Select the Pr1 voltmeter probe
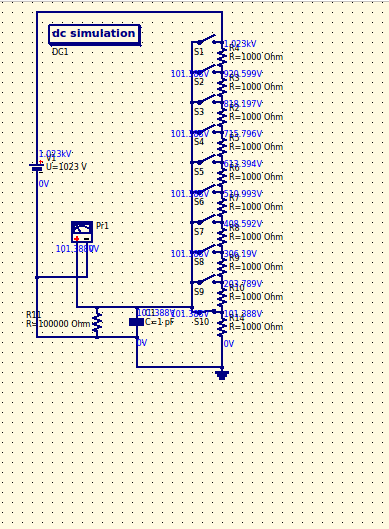This screenshot has width=389, height=529. [x=82, y=232]
